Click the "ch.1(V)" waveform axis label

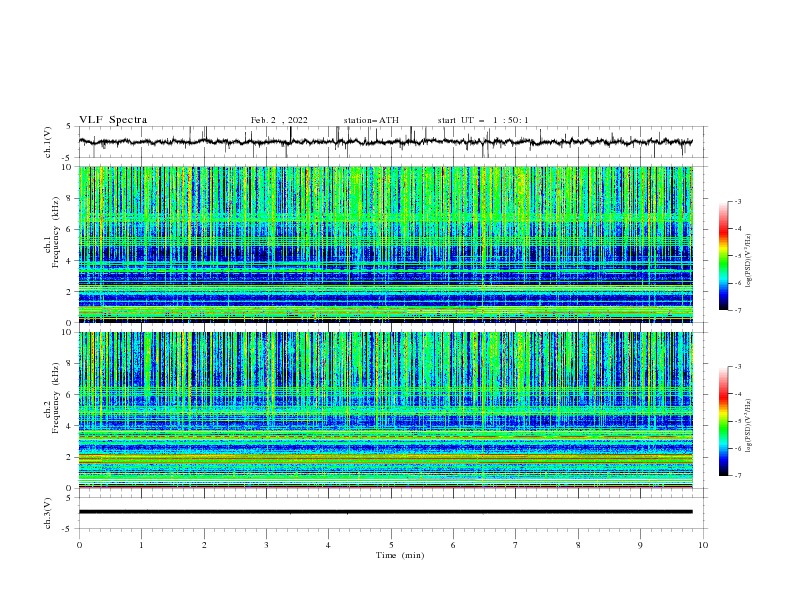[48, 142]
